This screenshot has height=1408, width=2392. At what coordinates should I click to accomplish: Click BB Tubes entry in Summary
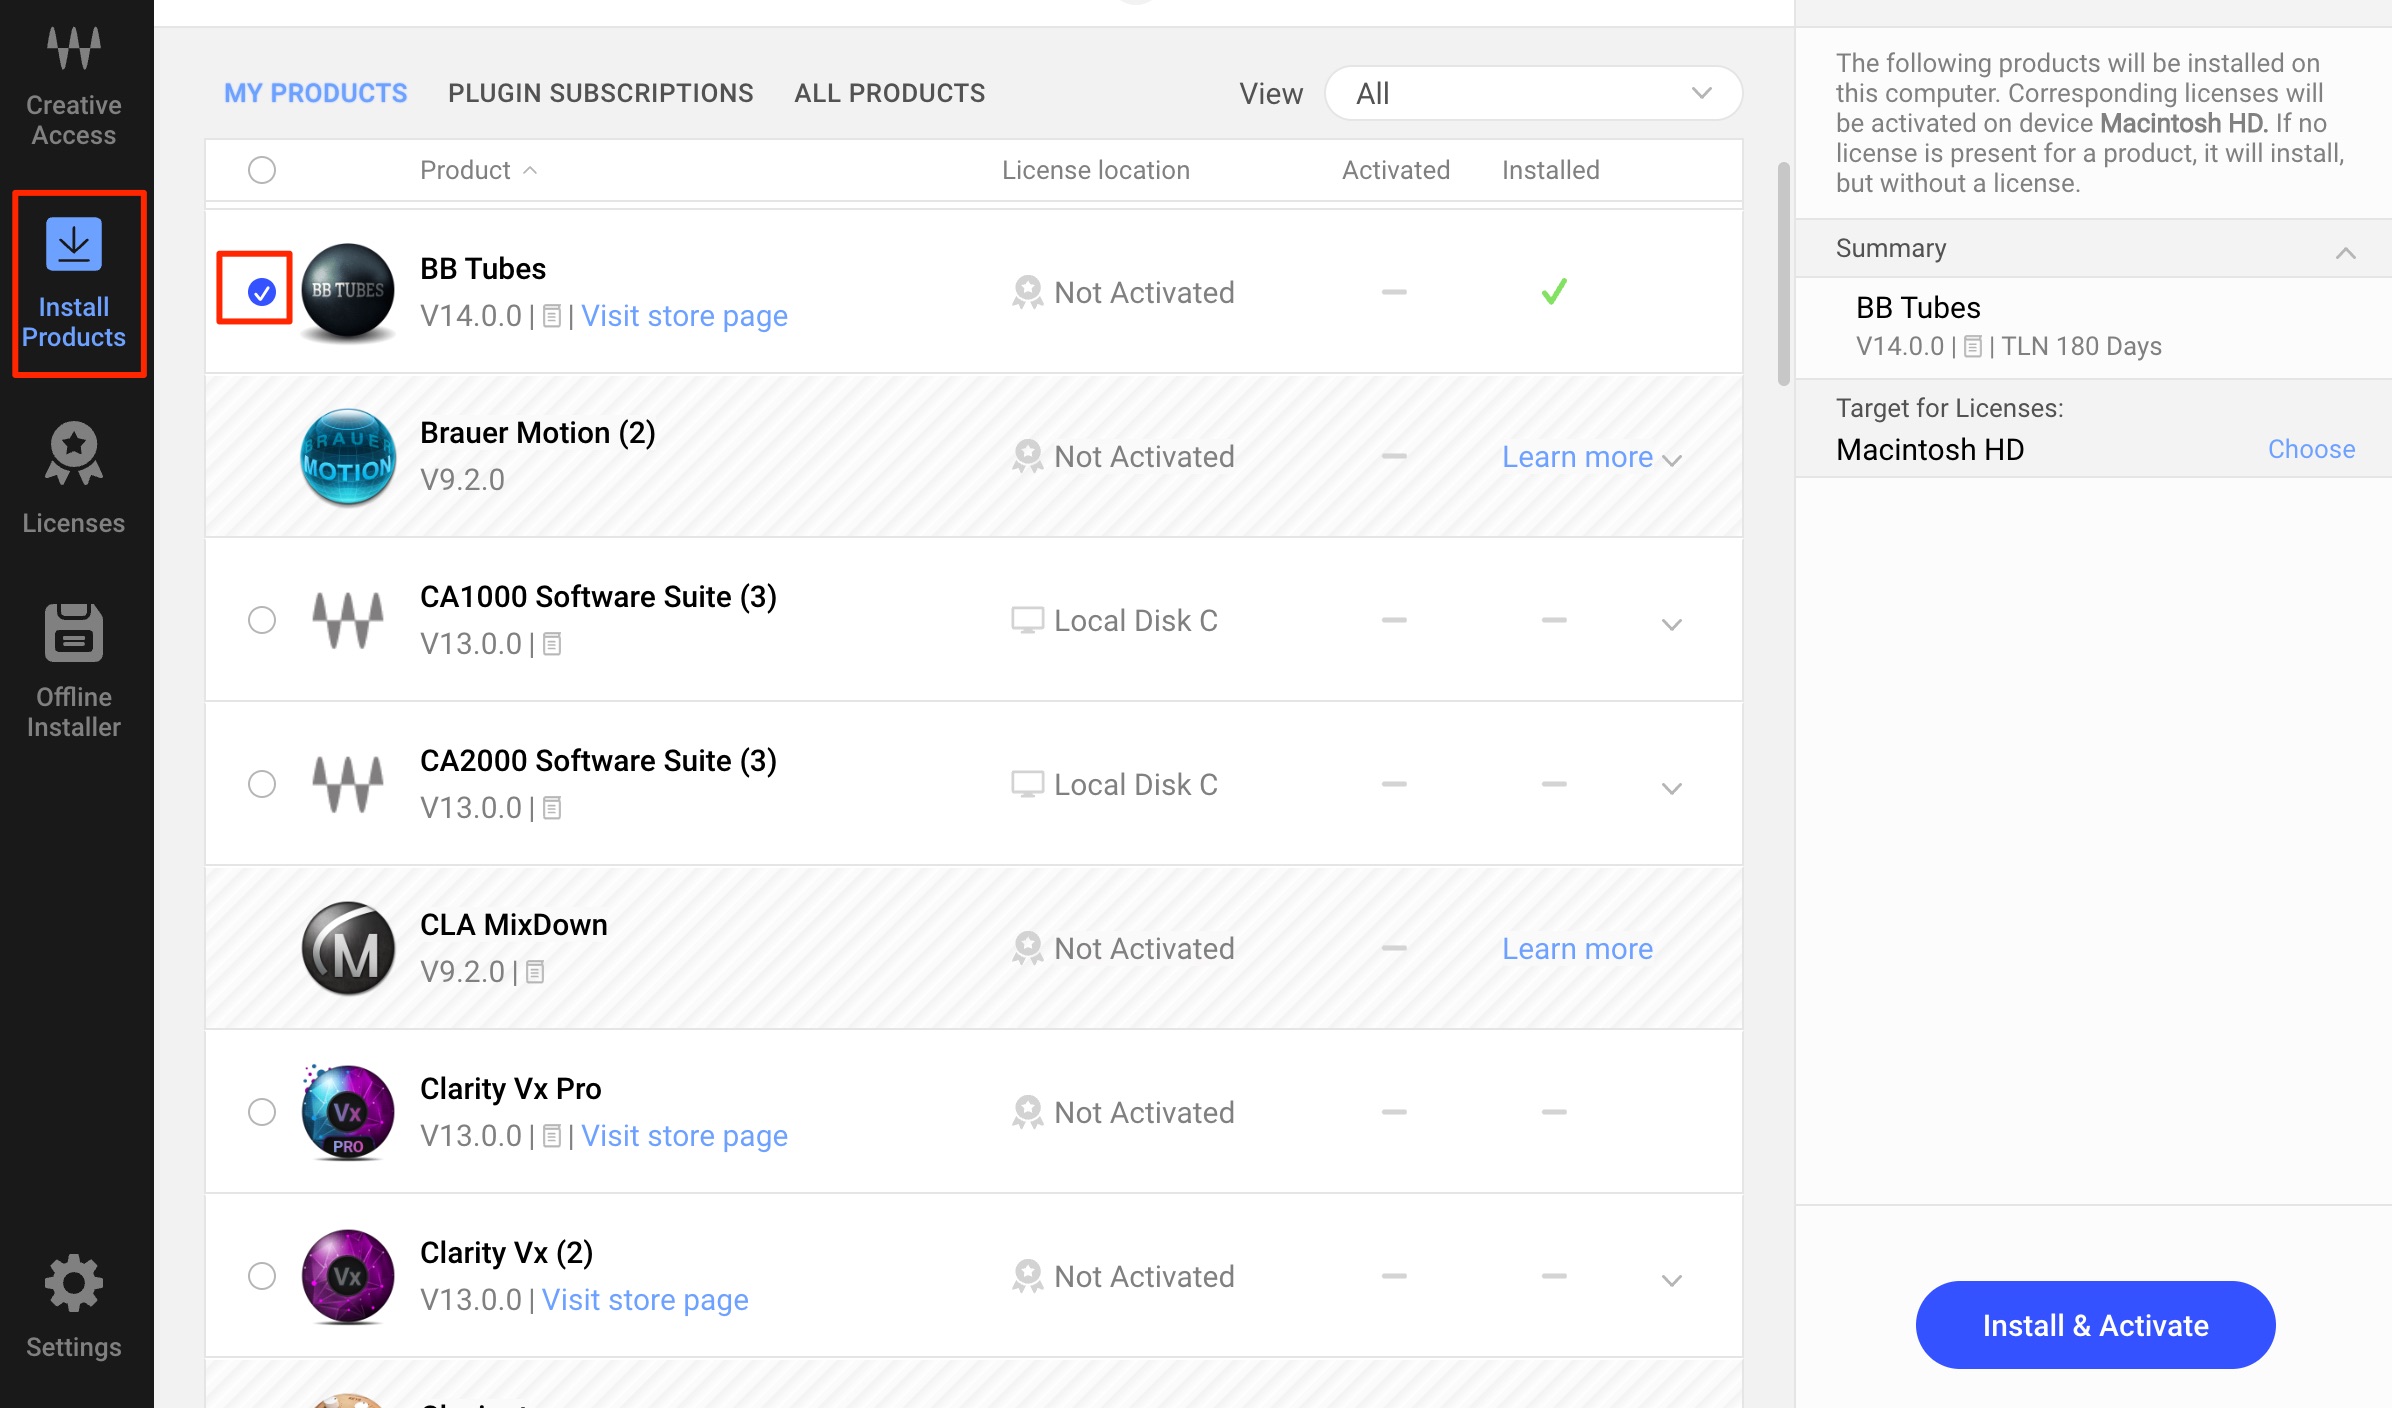(x=2093, y=327)
